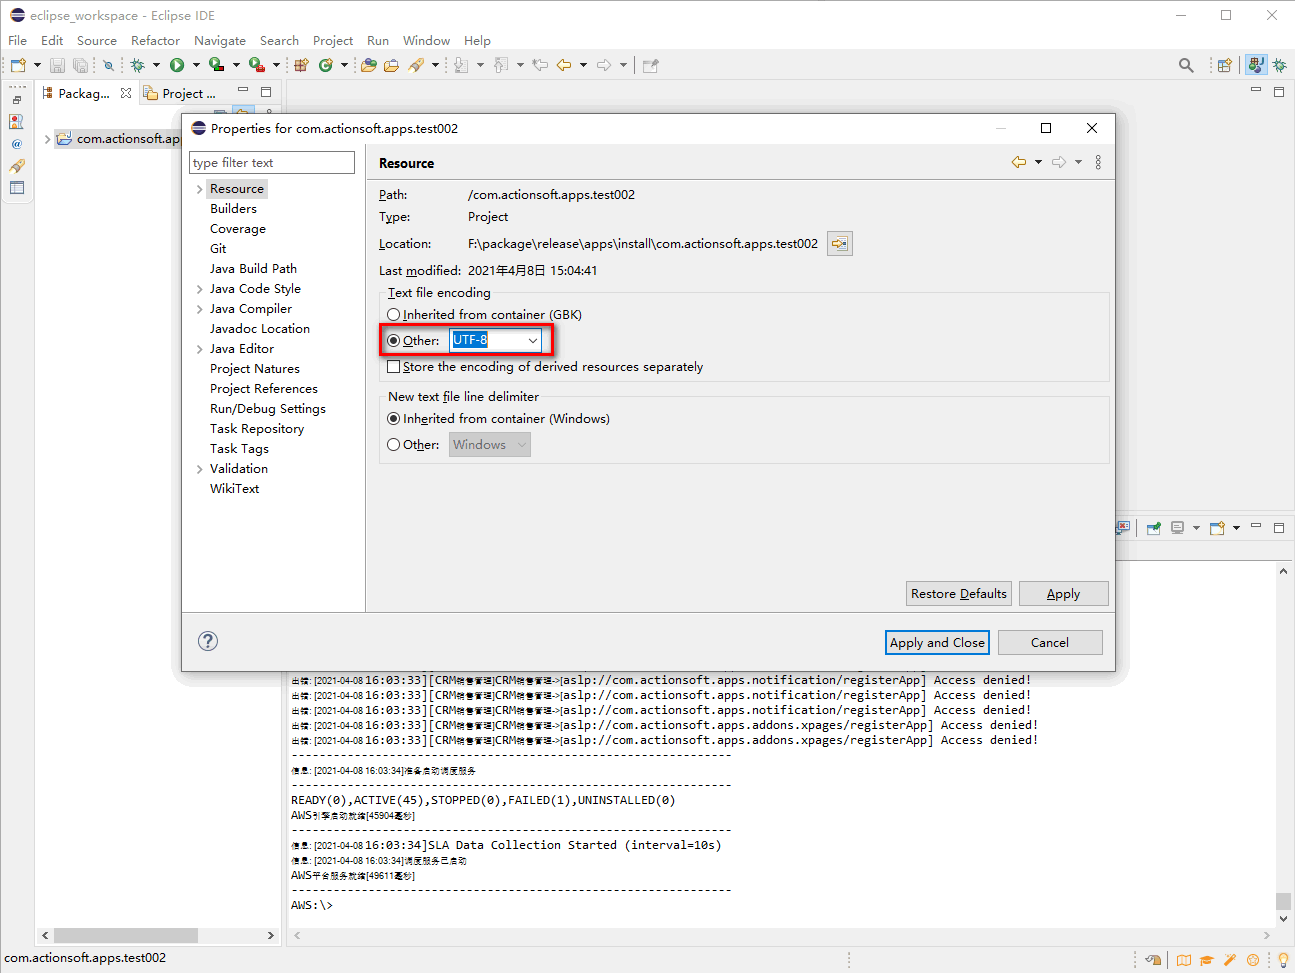Check Store encoding of derived resources separately
This screenshot has width=1295, height=973.
click(x=394, y=367)
